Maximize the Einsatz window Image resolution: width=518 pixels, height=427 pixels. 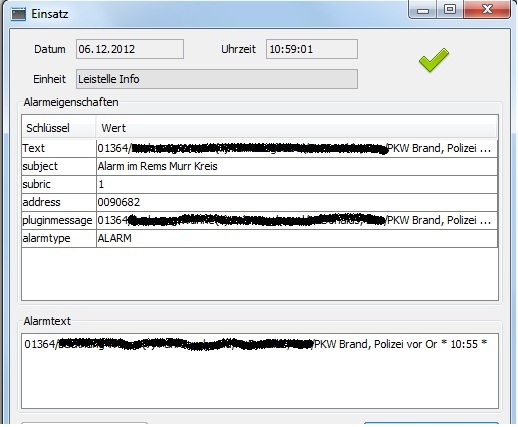(x=450, y=10)
